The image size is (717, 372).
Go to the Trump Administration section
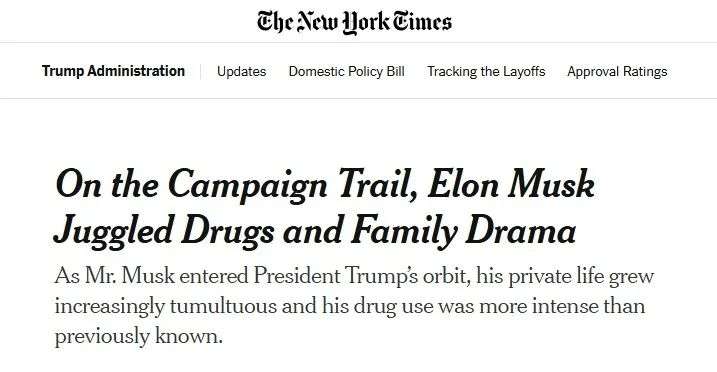pos(113,71)
